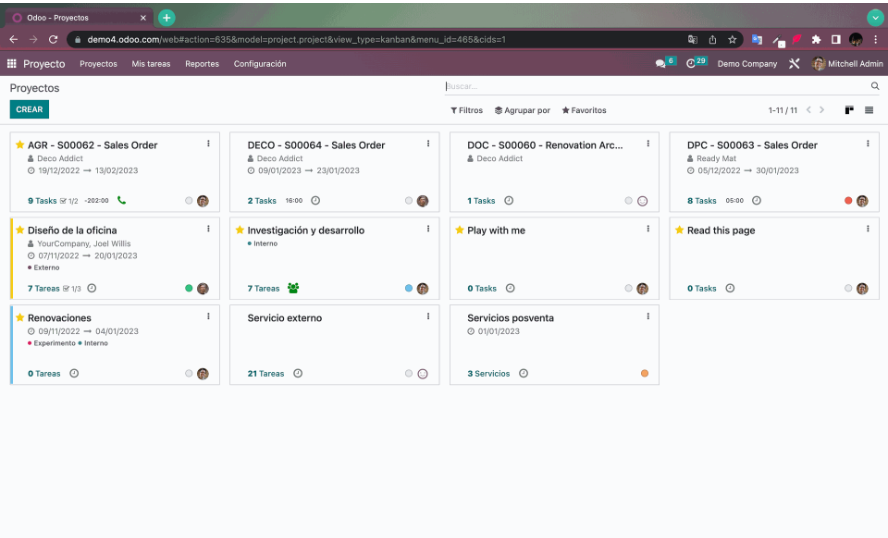Open the 7 Tareas link on Investigación y desarrollo
Image resolution: width=888 pixels, height=538 pixels.
263,288
